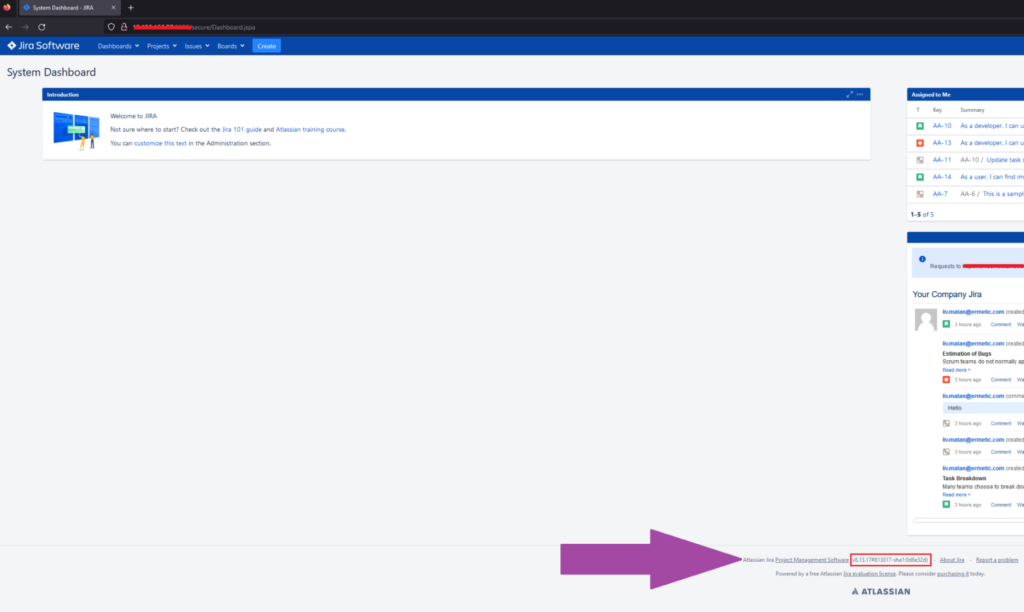Click the Estimation of Bugs title
1024x612 pixels.
pyautogui.click(x=967, y=353)
